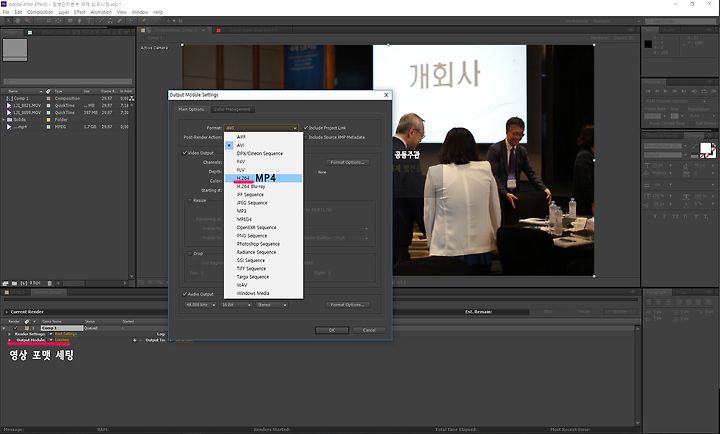The image size is (720, 434).
Task: Open the Stereo audio channels dropdown
Action: tap(272, 305)
